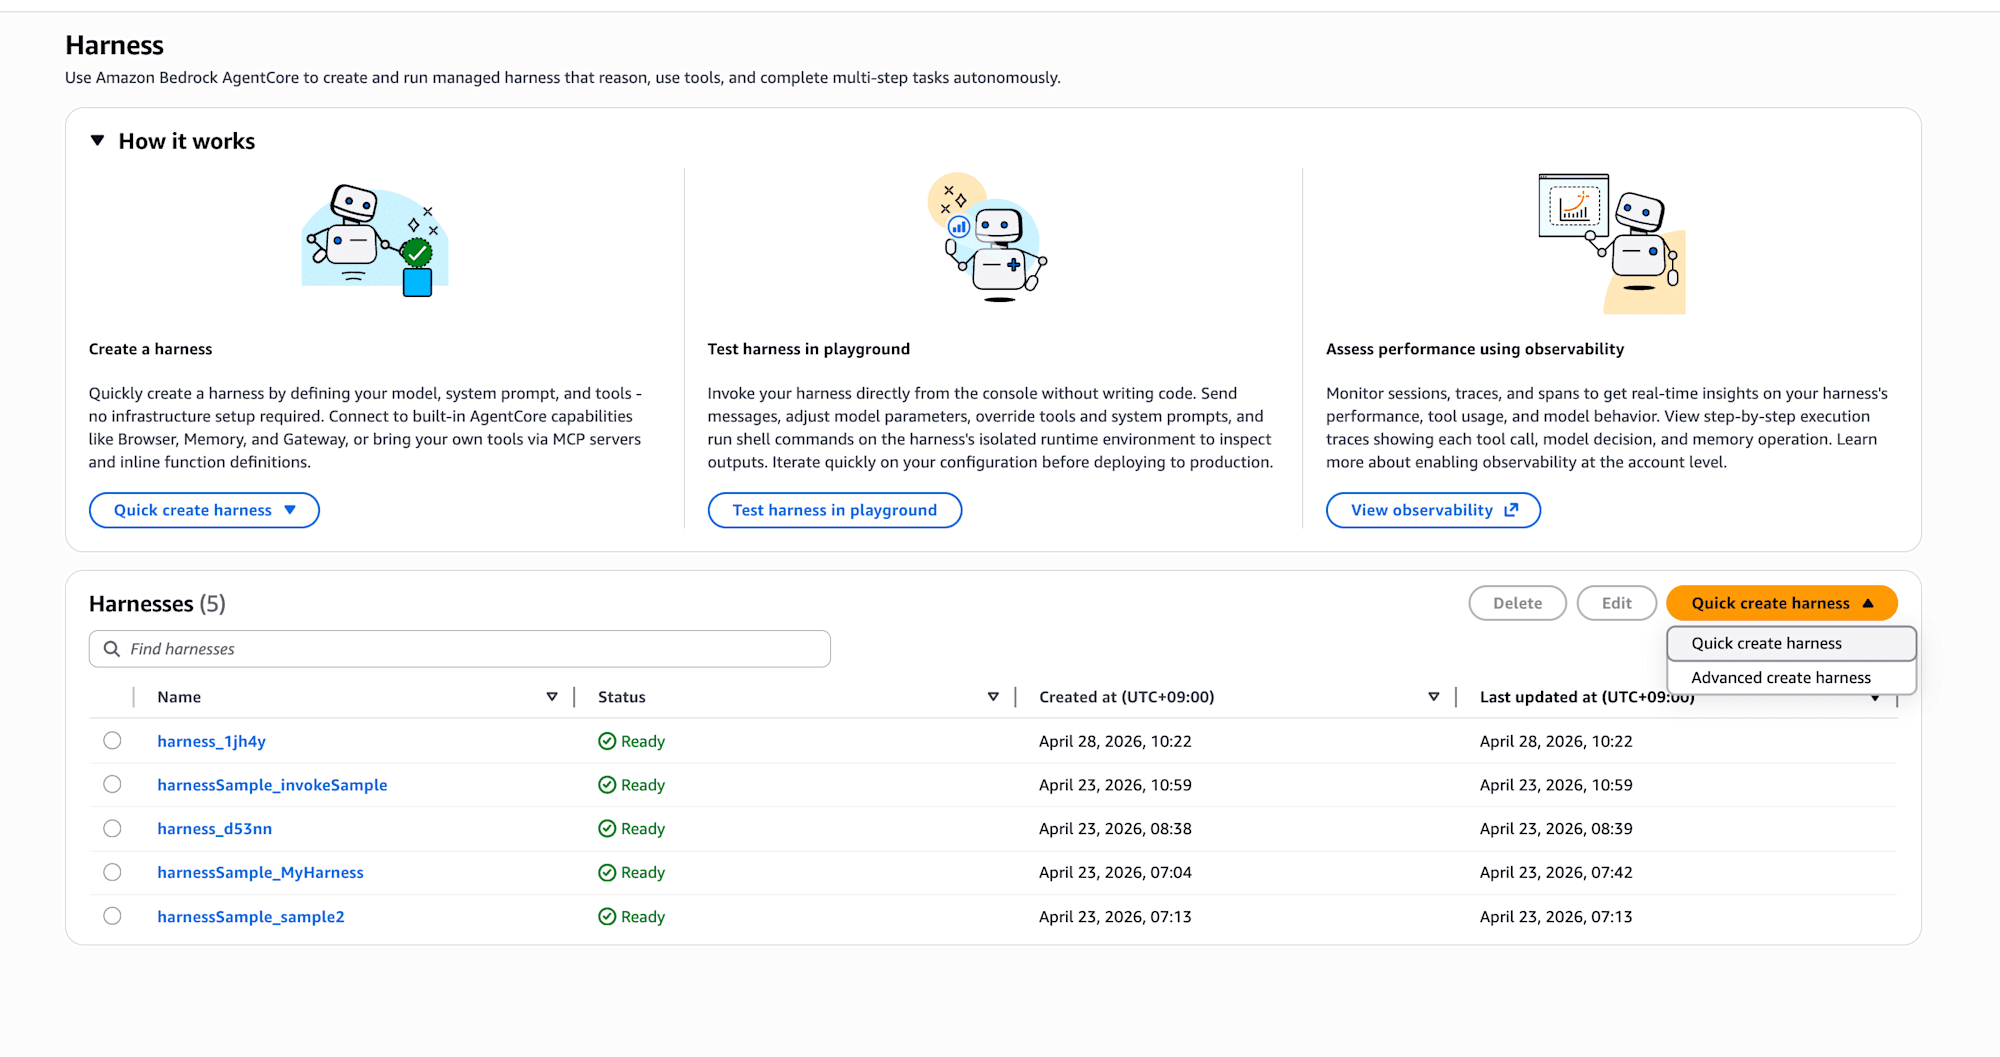Click the Ready checkmark icon for harness_1jh4y
This screenshot has width=2000, height=1057.
tap(607, 741)
